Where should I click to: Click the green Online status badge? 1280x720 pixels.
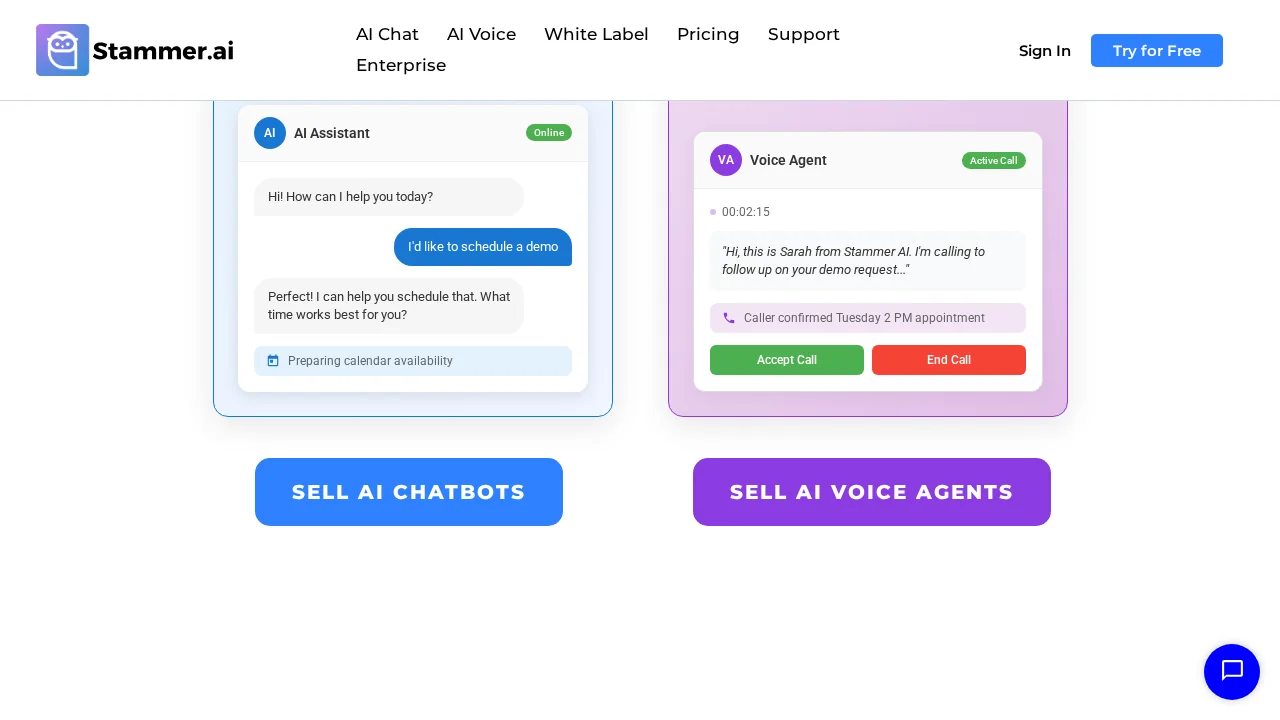549,133
